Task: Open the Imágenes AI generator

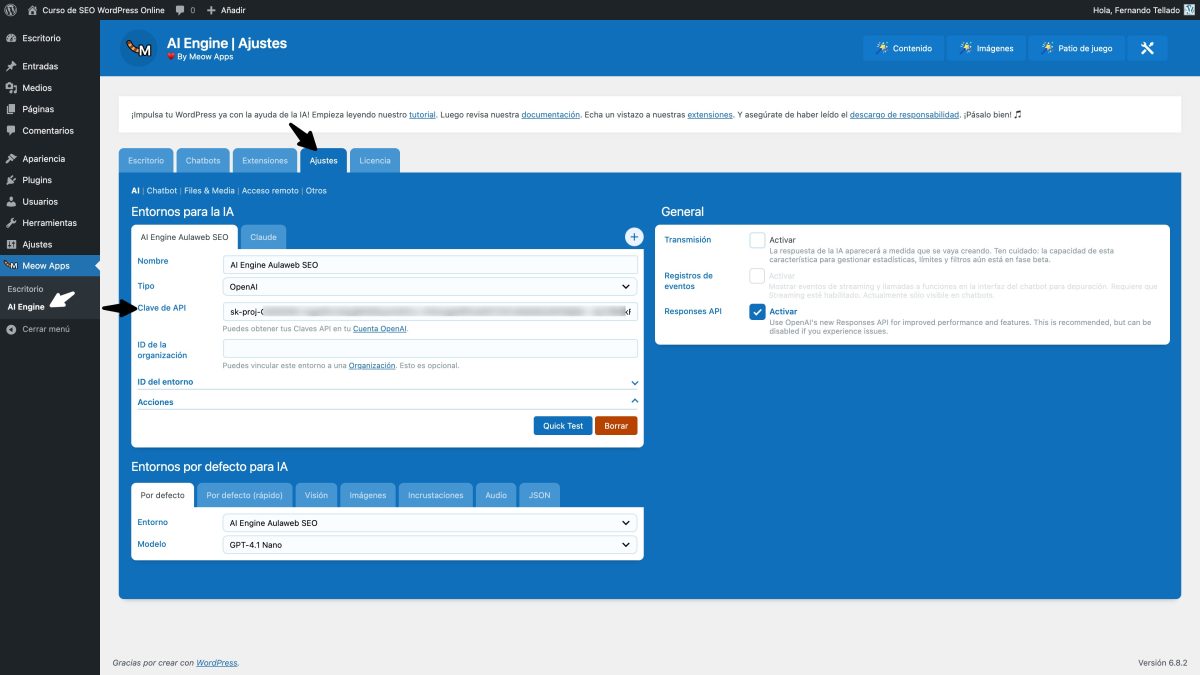Action: pos(989,47)
